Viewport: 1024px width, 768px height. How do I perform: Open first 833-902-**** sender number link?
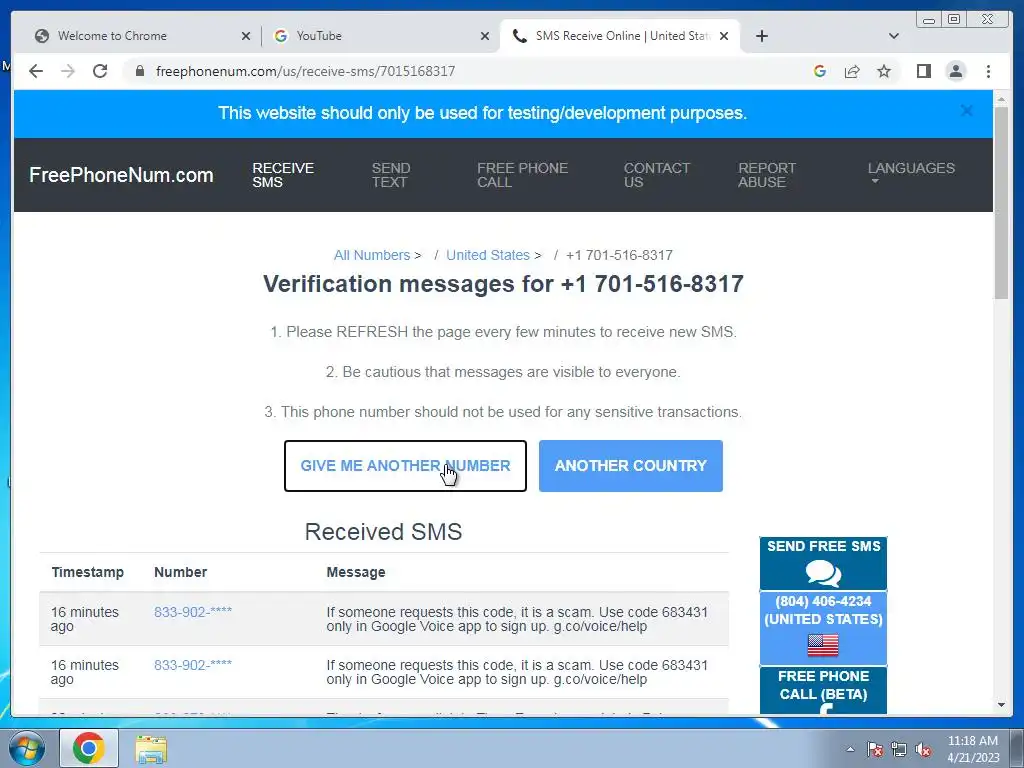pos(193,612)
